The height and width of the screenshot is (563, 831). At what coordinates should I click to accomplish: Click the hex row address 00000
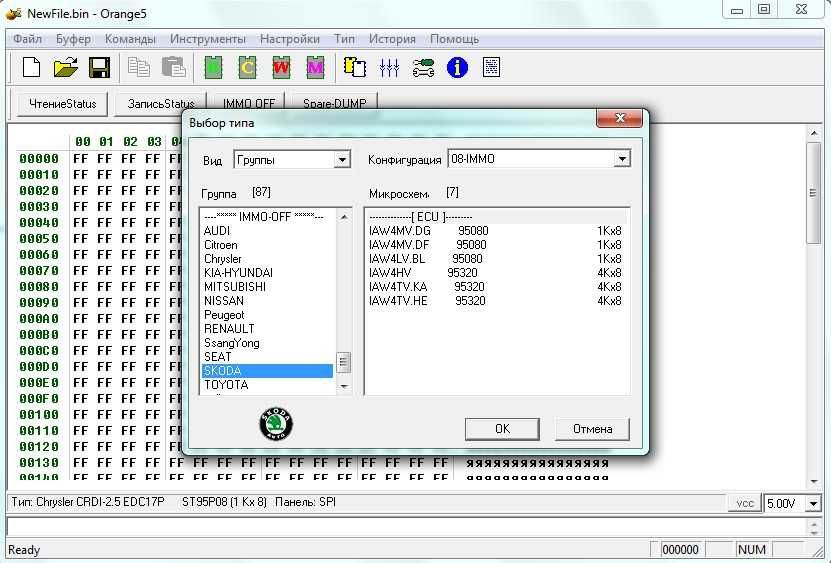39,159
